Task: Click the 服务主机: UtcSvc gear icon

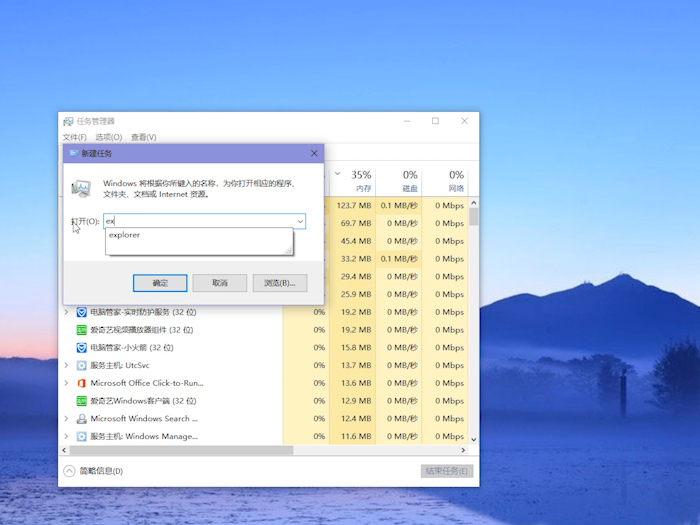Action: point(82,366)
